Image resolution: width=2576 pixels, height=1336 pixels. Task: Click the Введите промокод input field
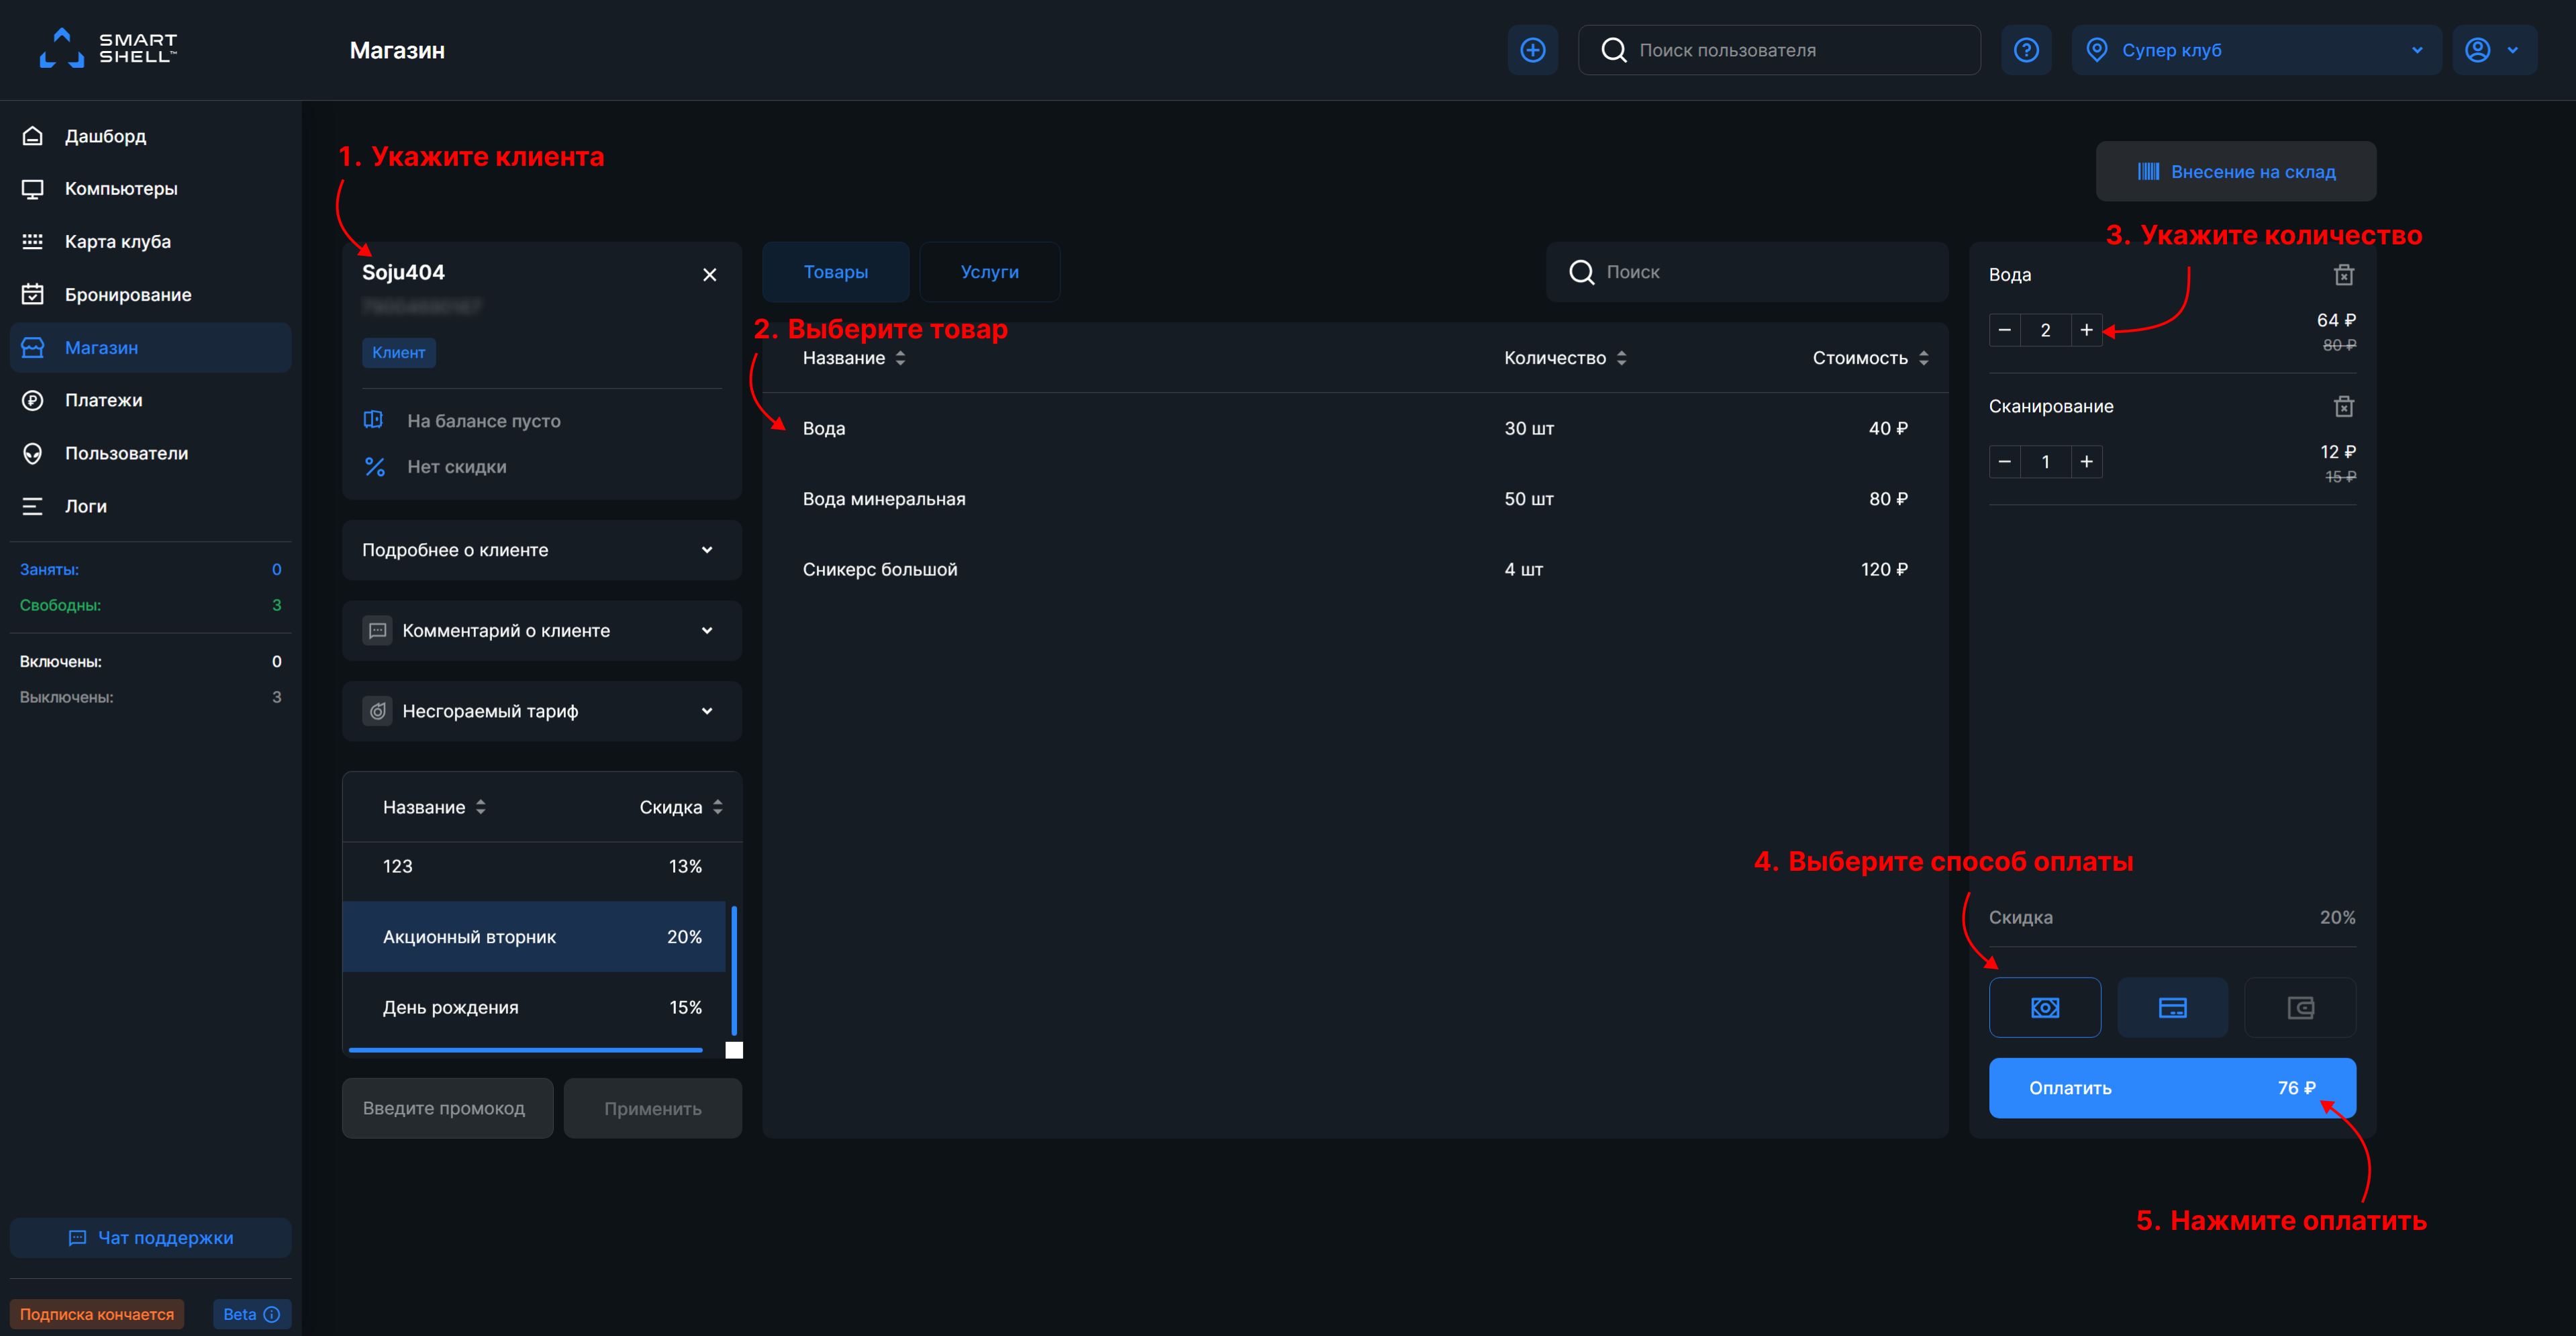click(x=447, y=1108)
